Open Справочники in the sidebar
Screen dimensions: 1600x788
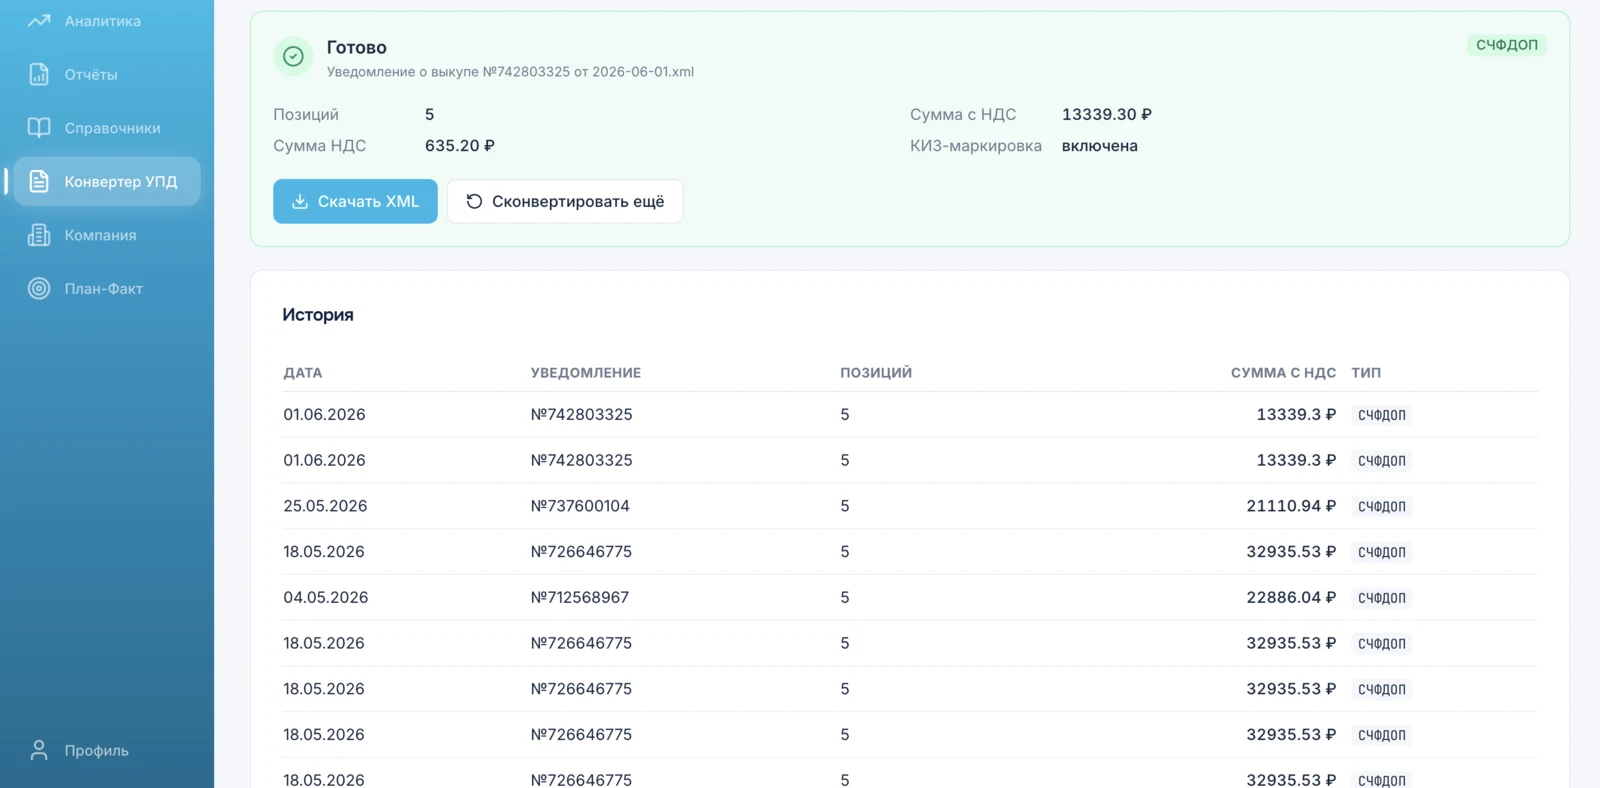[x=106, y=128]
